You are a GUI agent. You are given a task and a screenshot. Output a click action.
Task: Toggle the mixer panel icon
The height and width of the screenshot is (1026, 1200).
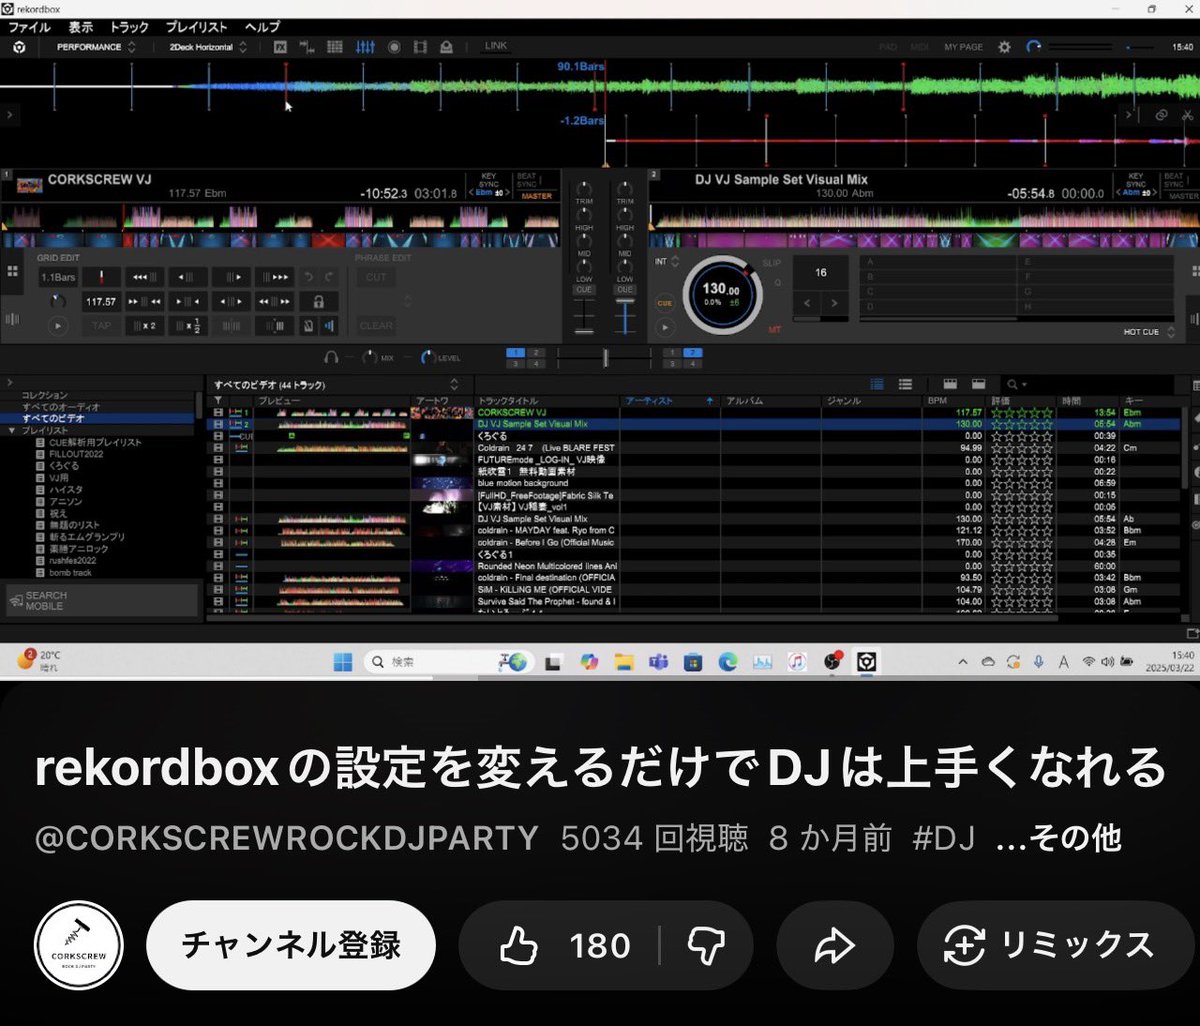[365, 47]
